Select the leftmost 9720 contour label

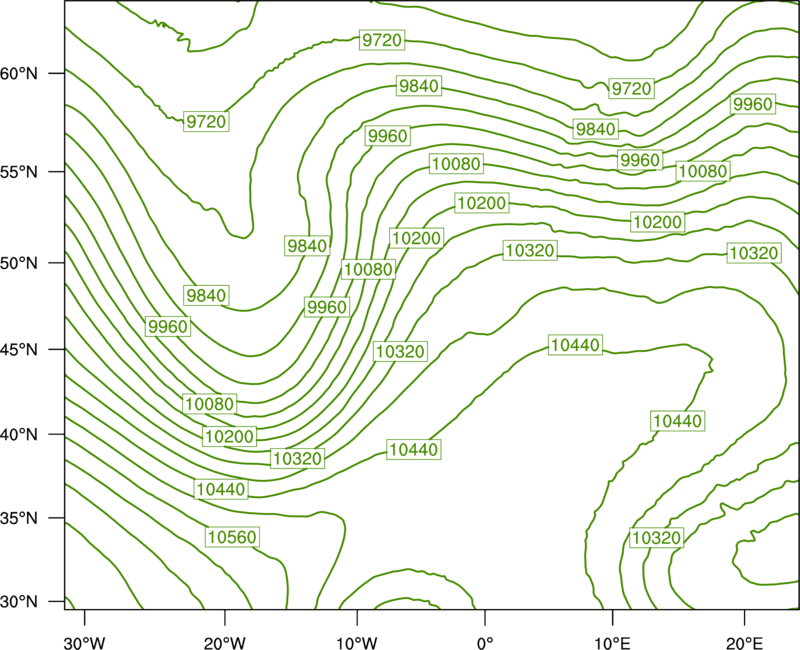pyautogui.click(x=206, y=121)
